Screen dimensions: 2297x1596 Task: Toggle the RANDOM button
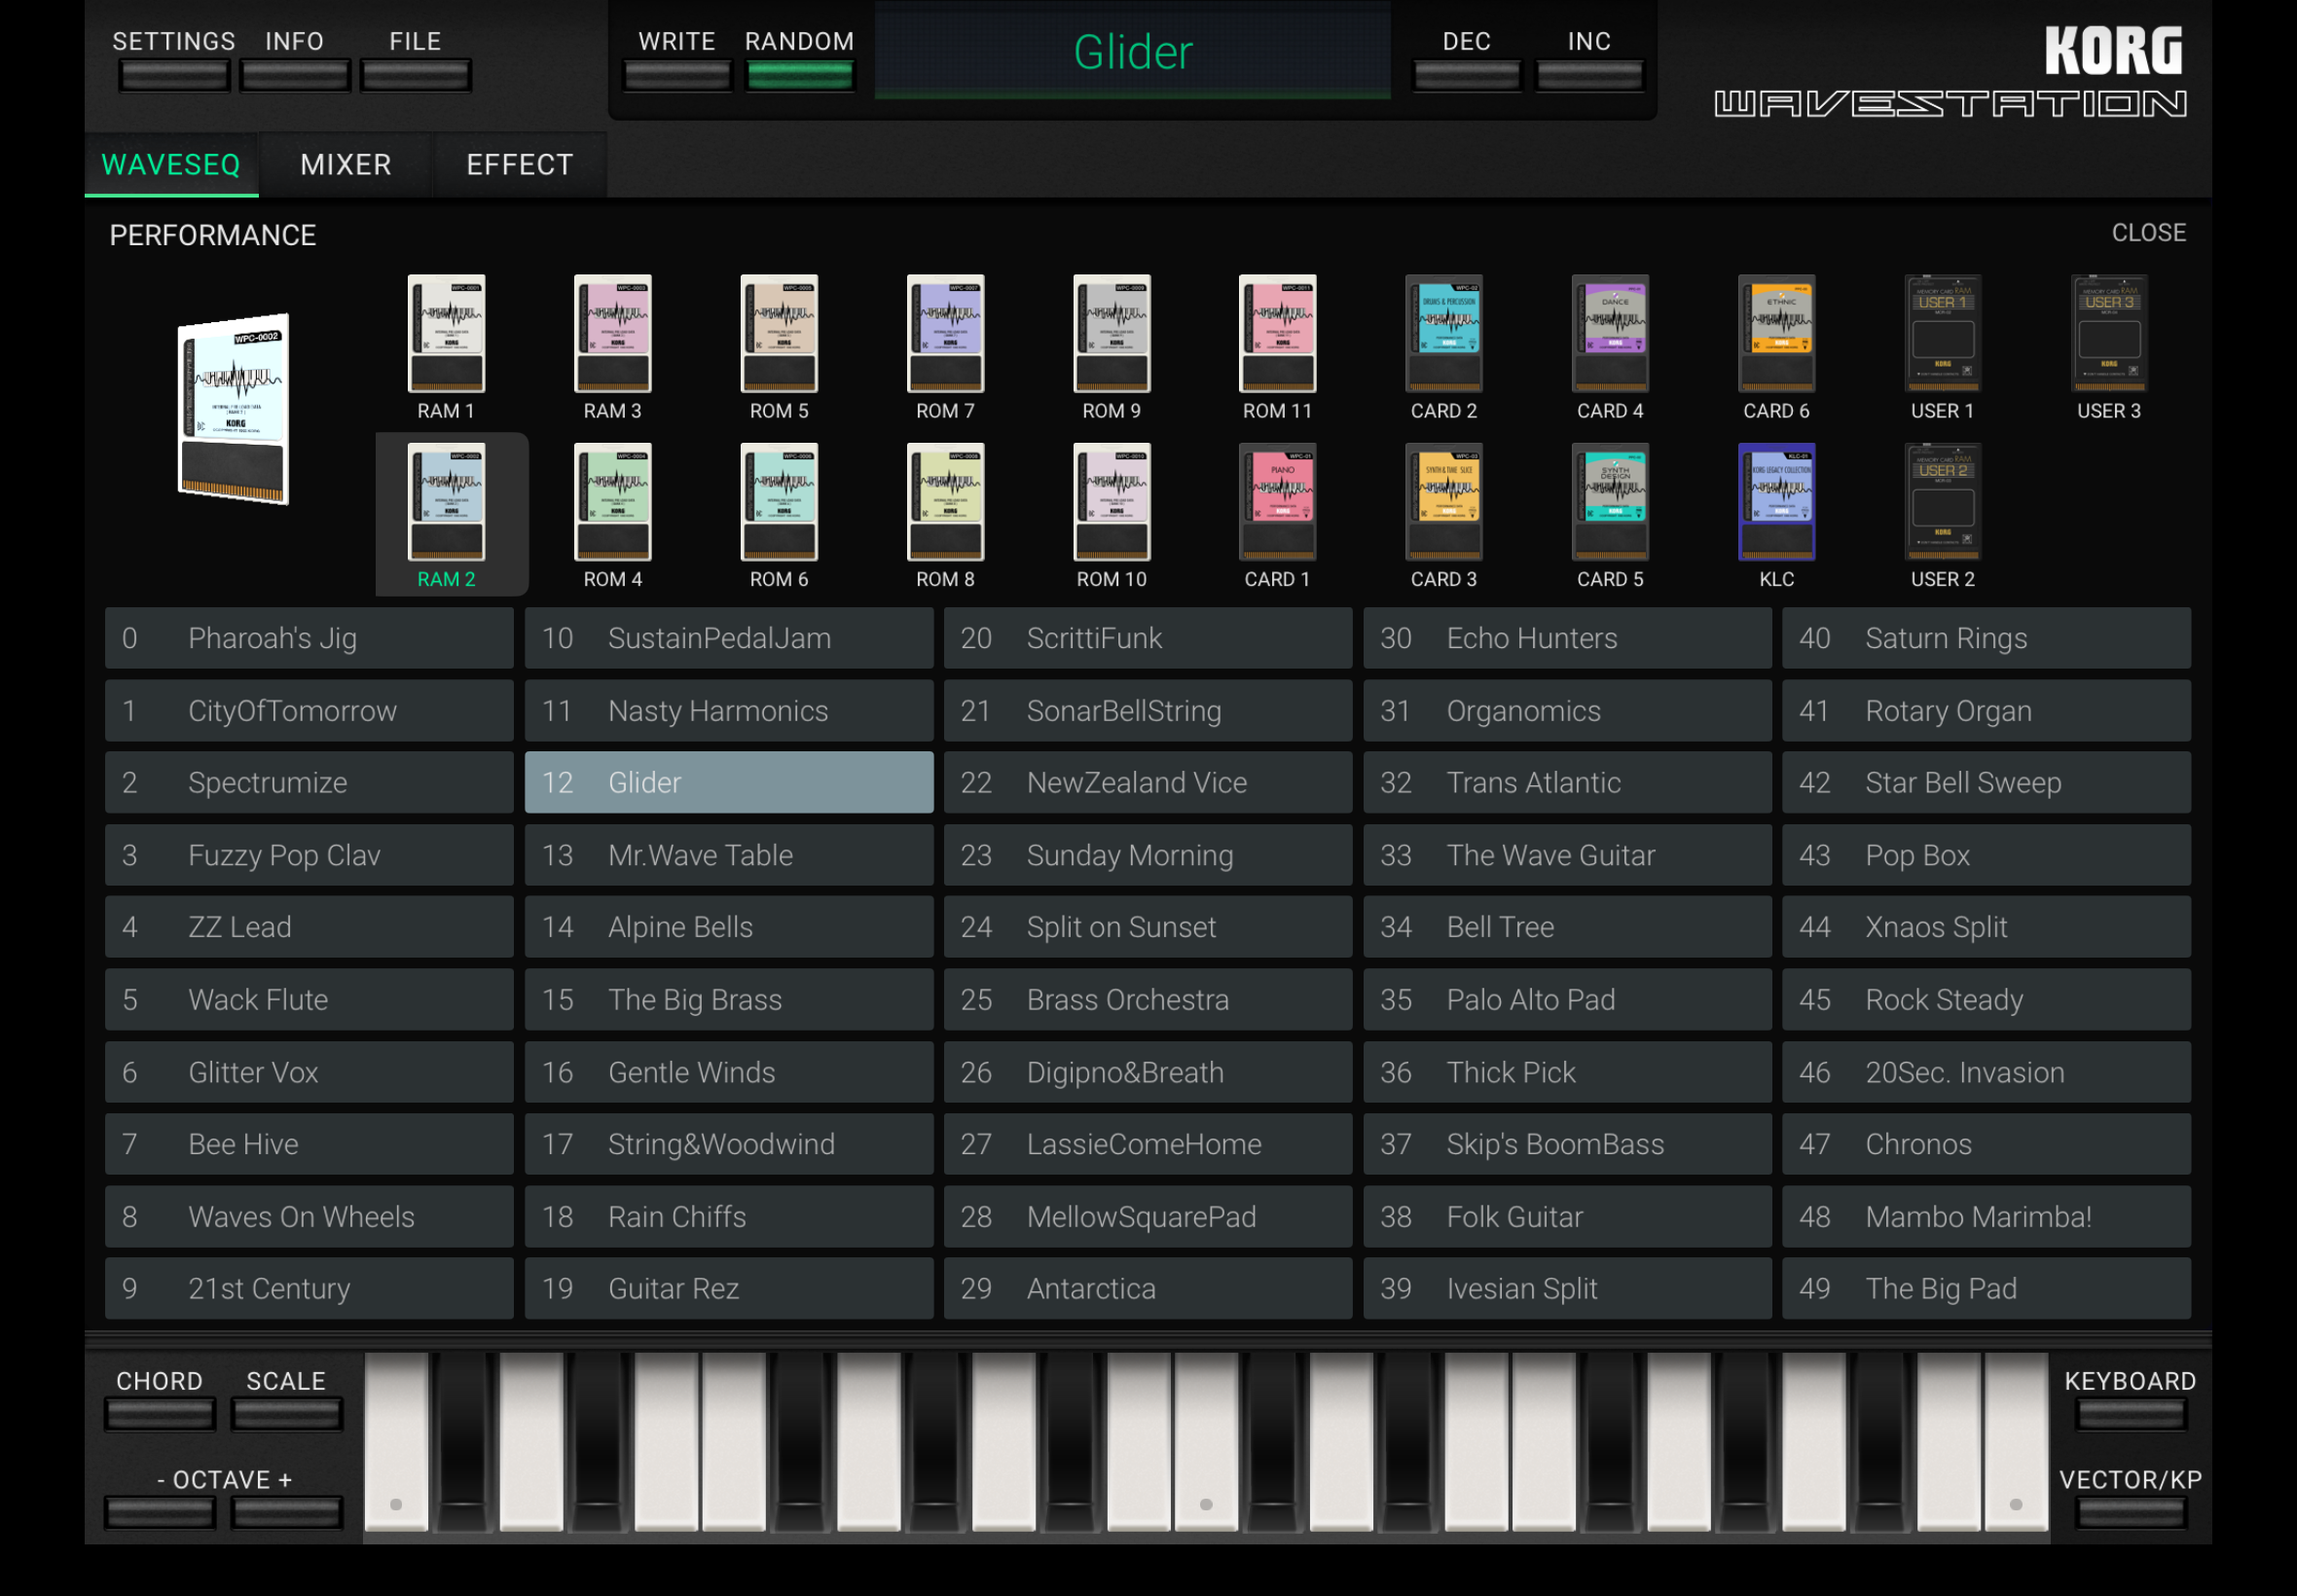pos(800,76)
